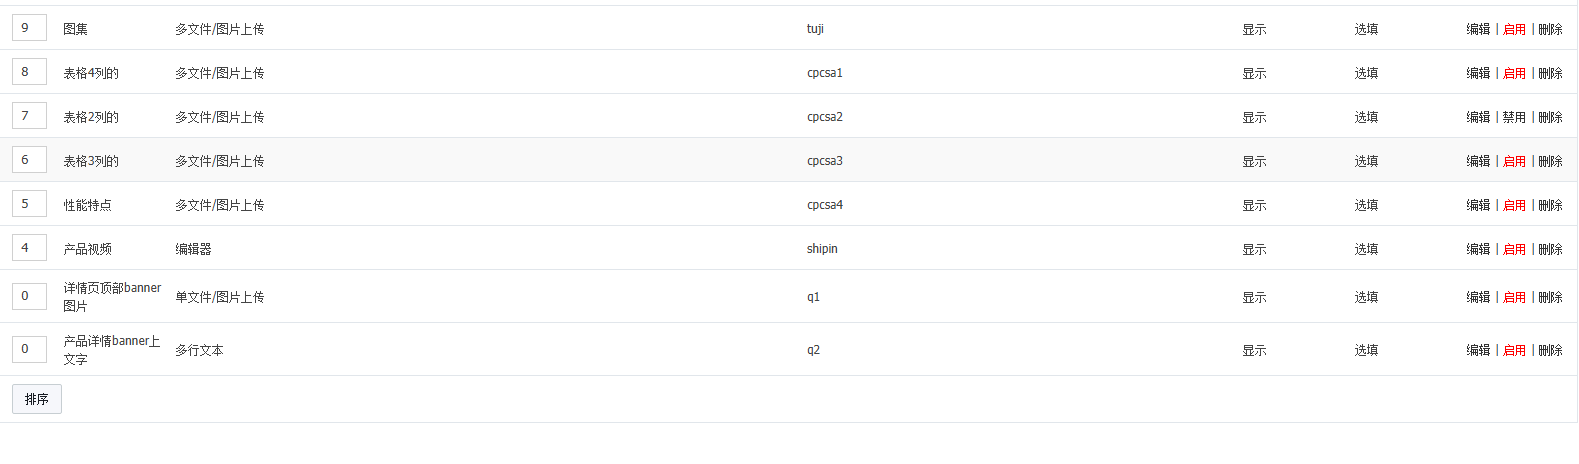Enable the q2 多行文本 field

1514,350
